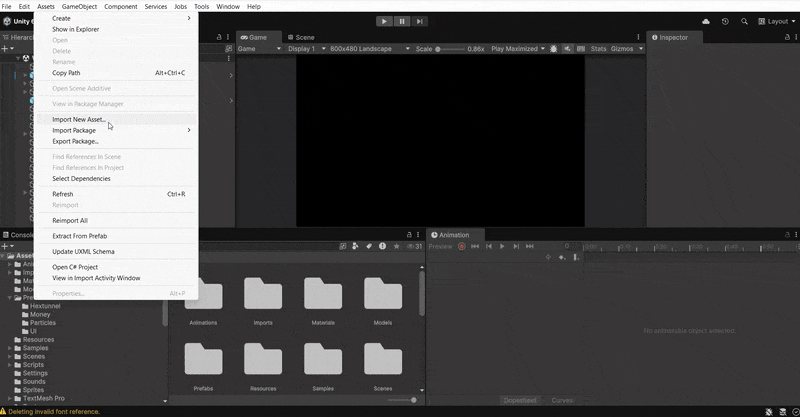Screen dimensions: 800x417
Task: Expand the TextMesh Pro folder
Action: (10, 398)
